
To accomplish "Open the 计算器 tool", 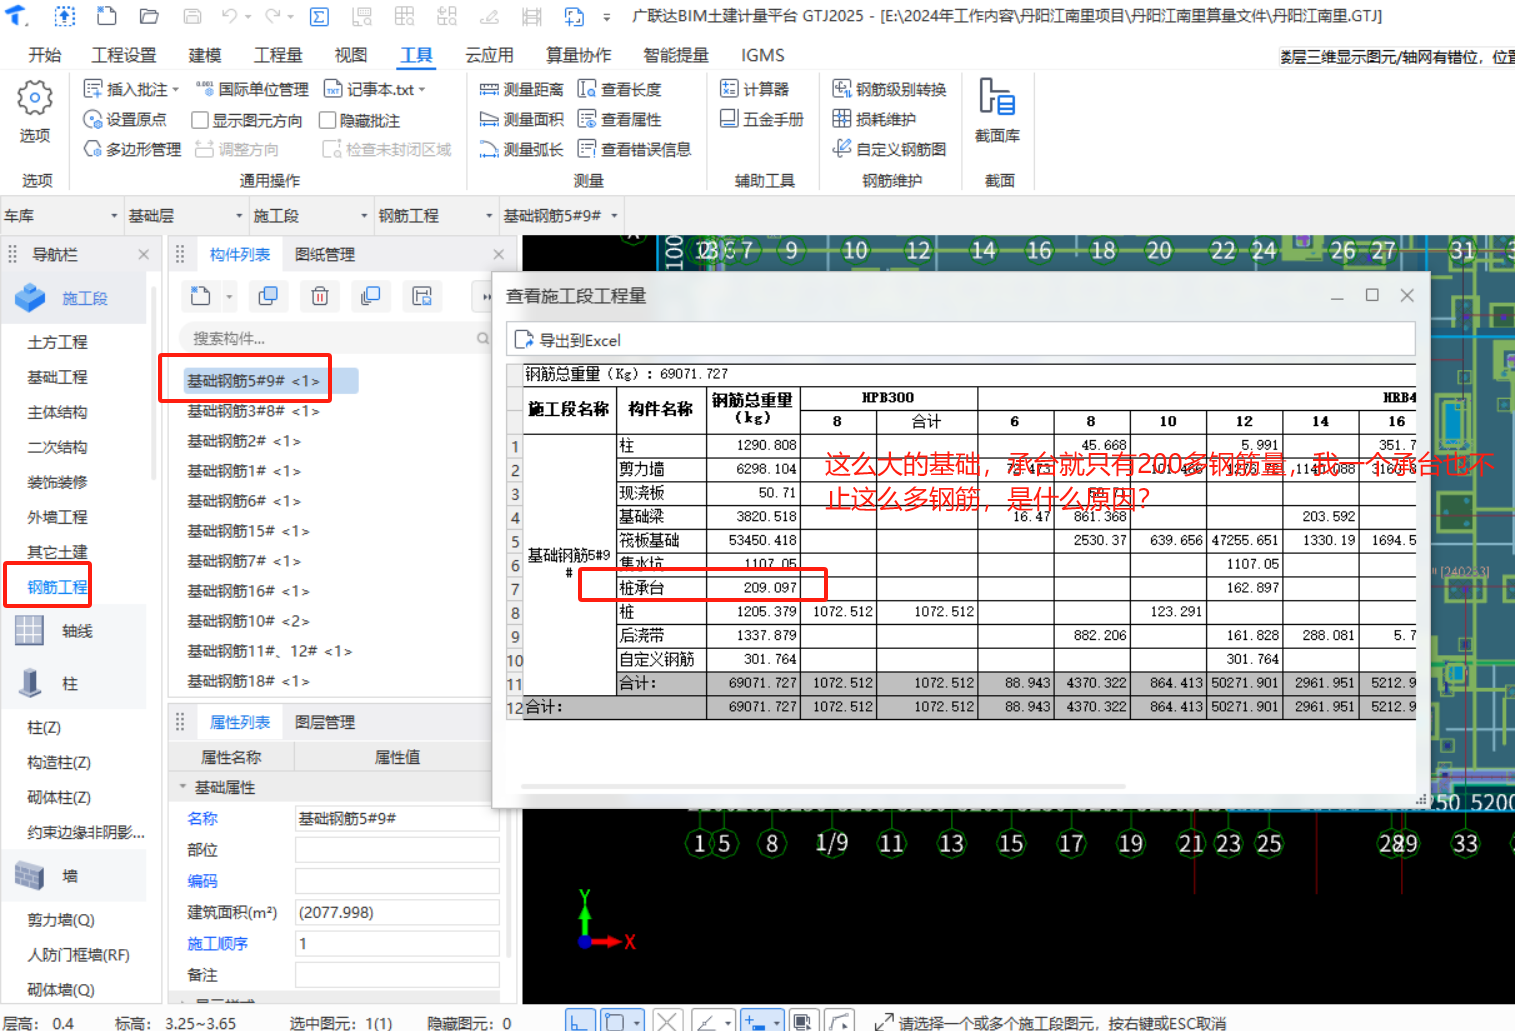I will tap(755, 89).
